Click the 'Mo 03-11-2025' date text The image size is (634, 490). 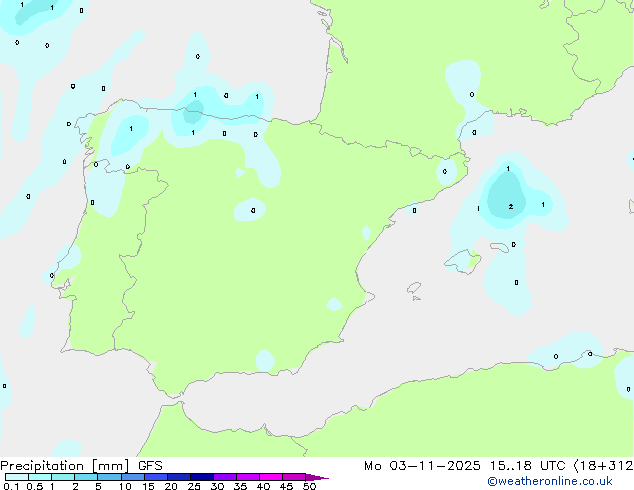point(422,466)
